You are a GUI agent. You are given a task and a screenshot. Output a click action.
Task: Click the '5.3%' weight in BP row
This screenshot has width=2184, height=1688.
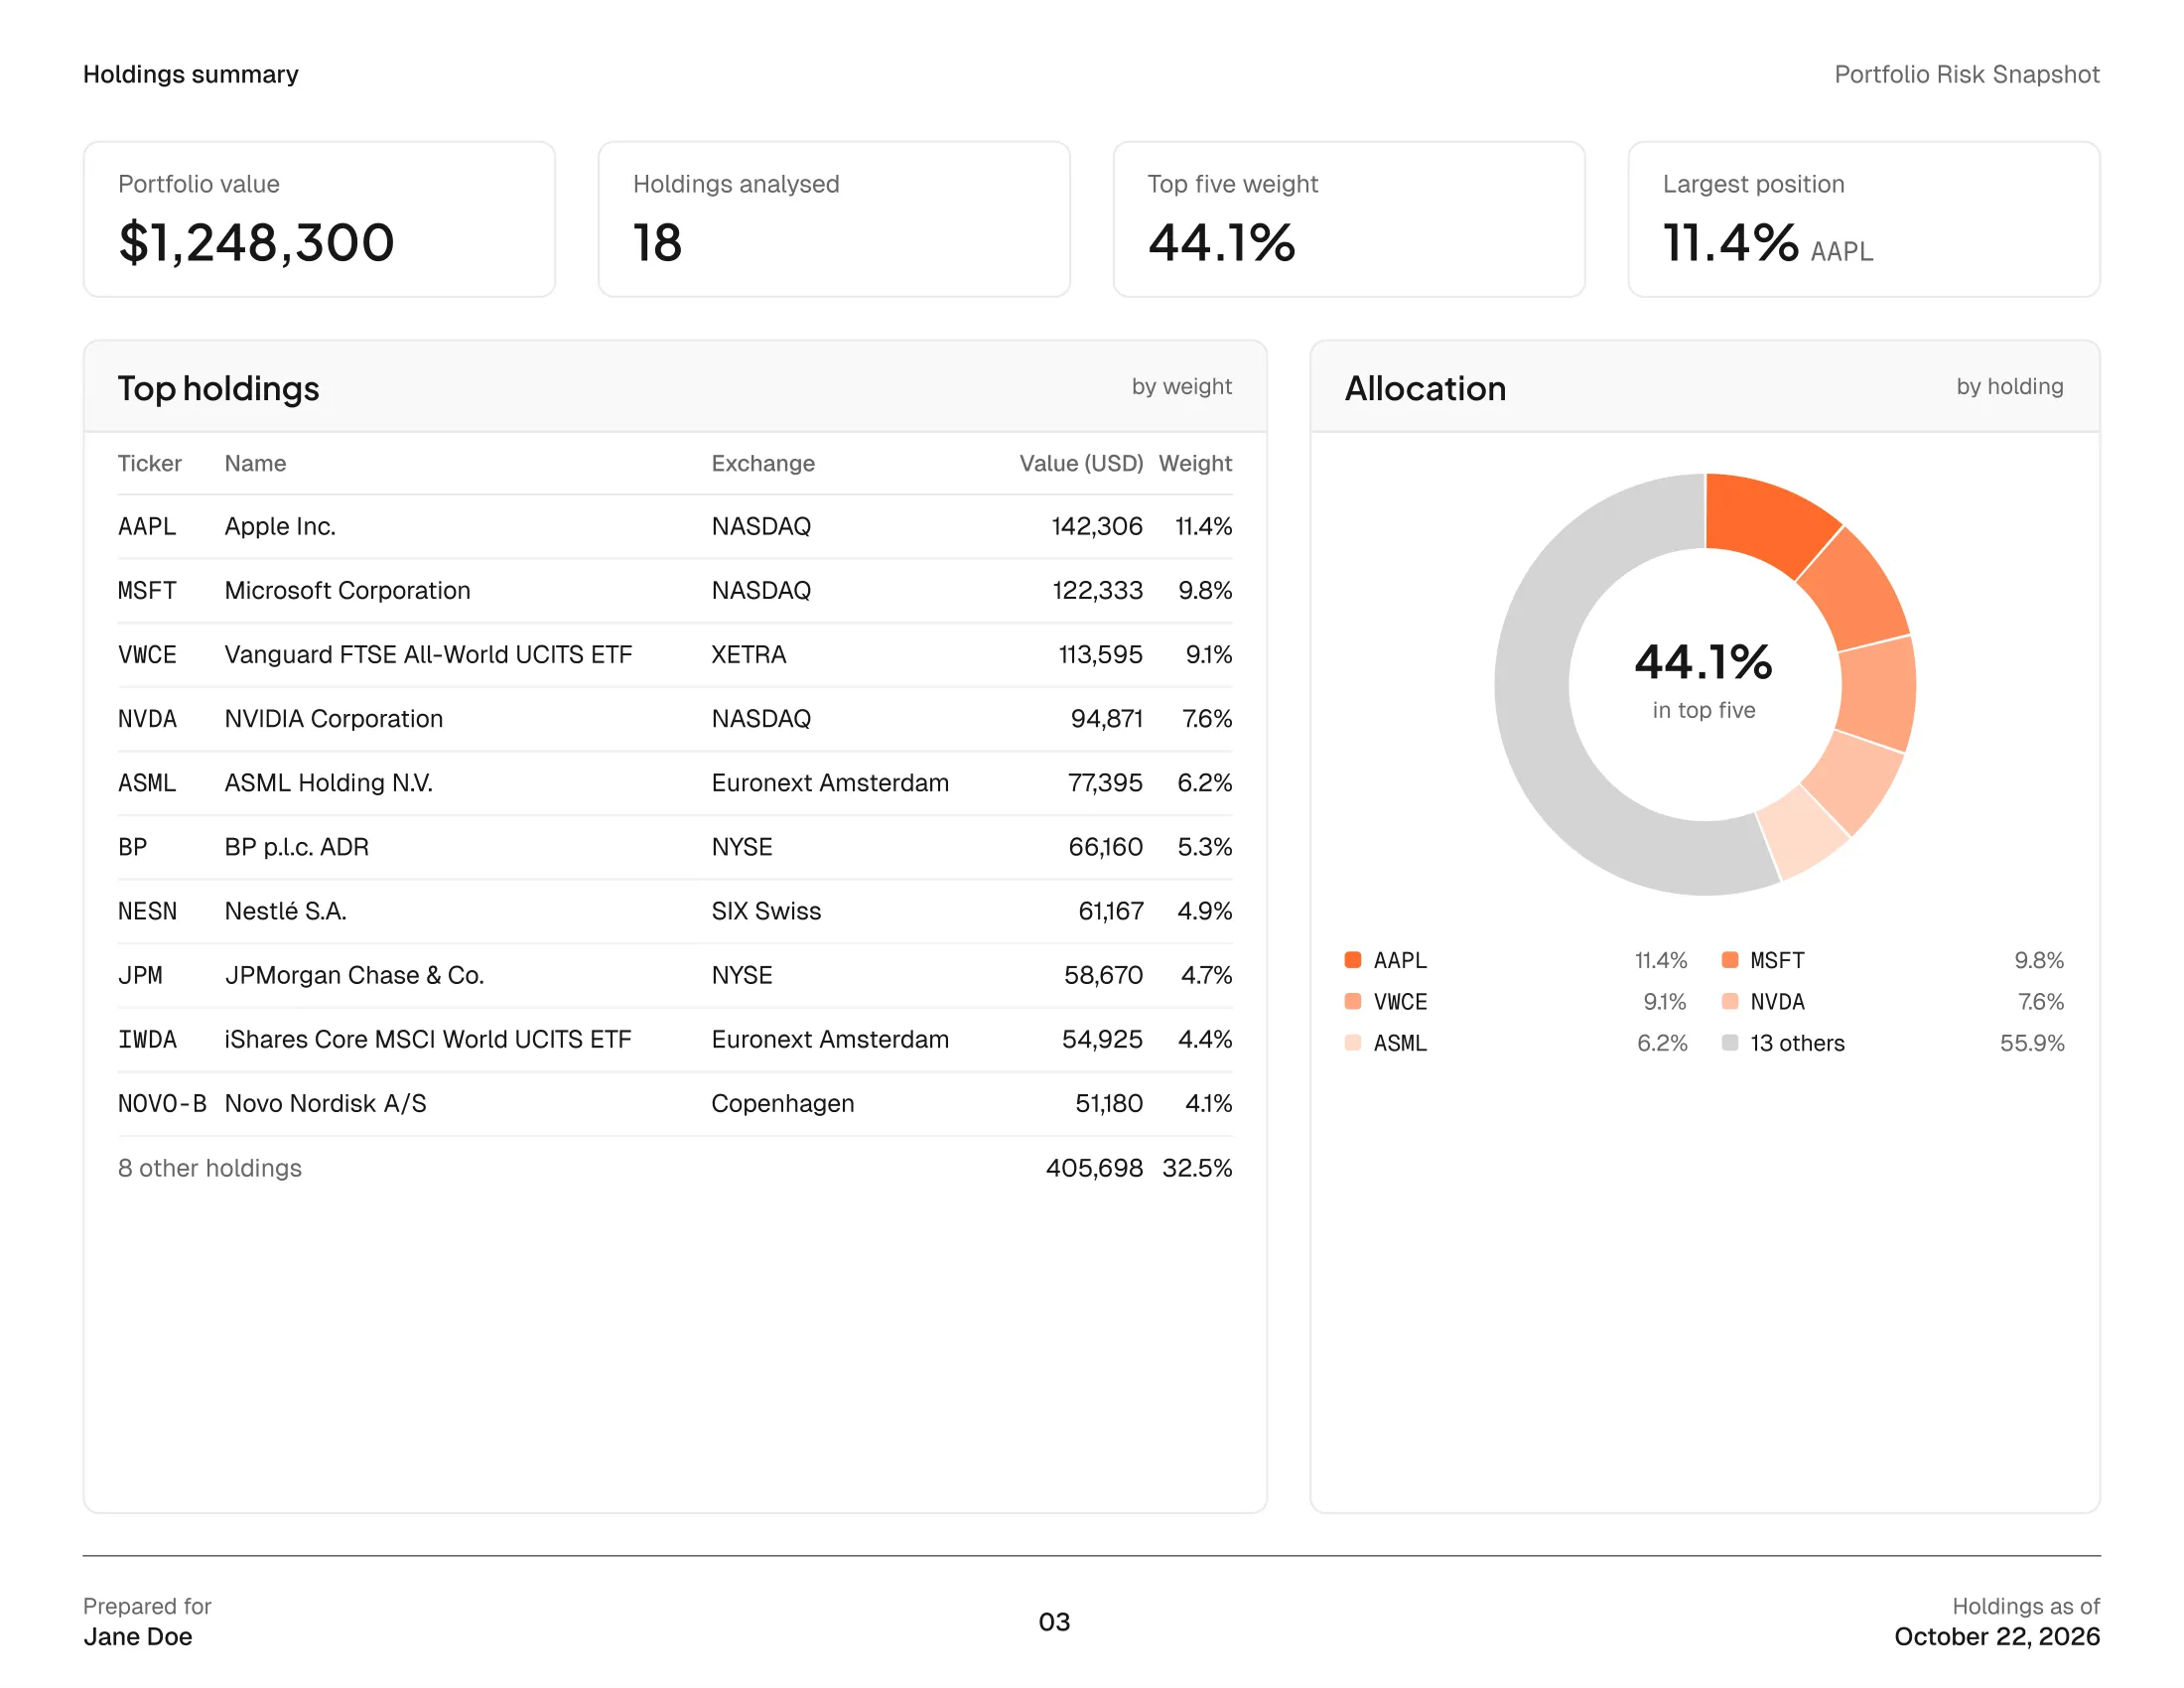1204,847
